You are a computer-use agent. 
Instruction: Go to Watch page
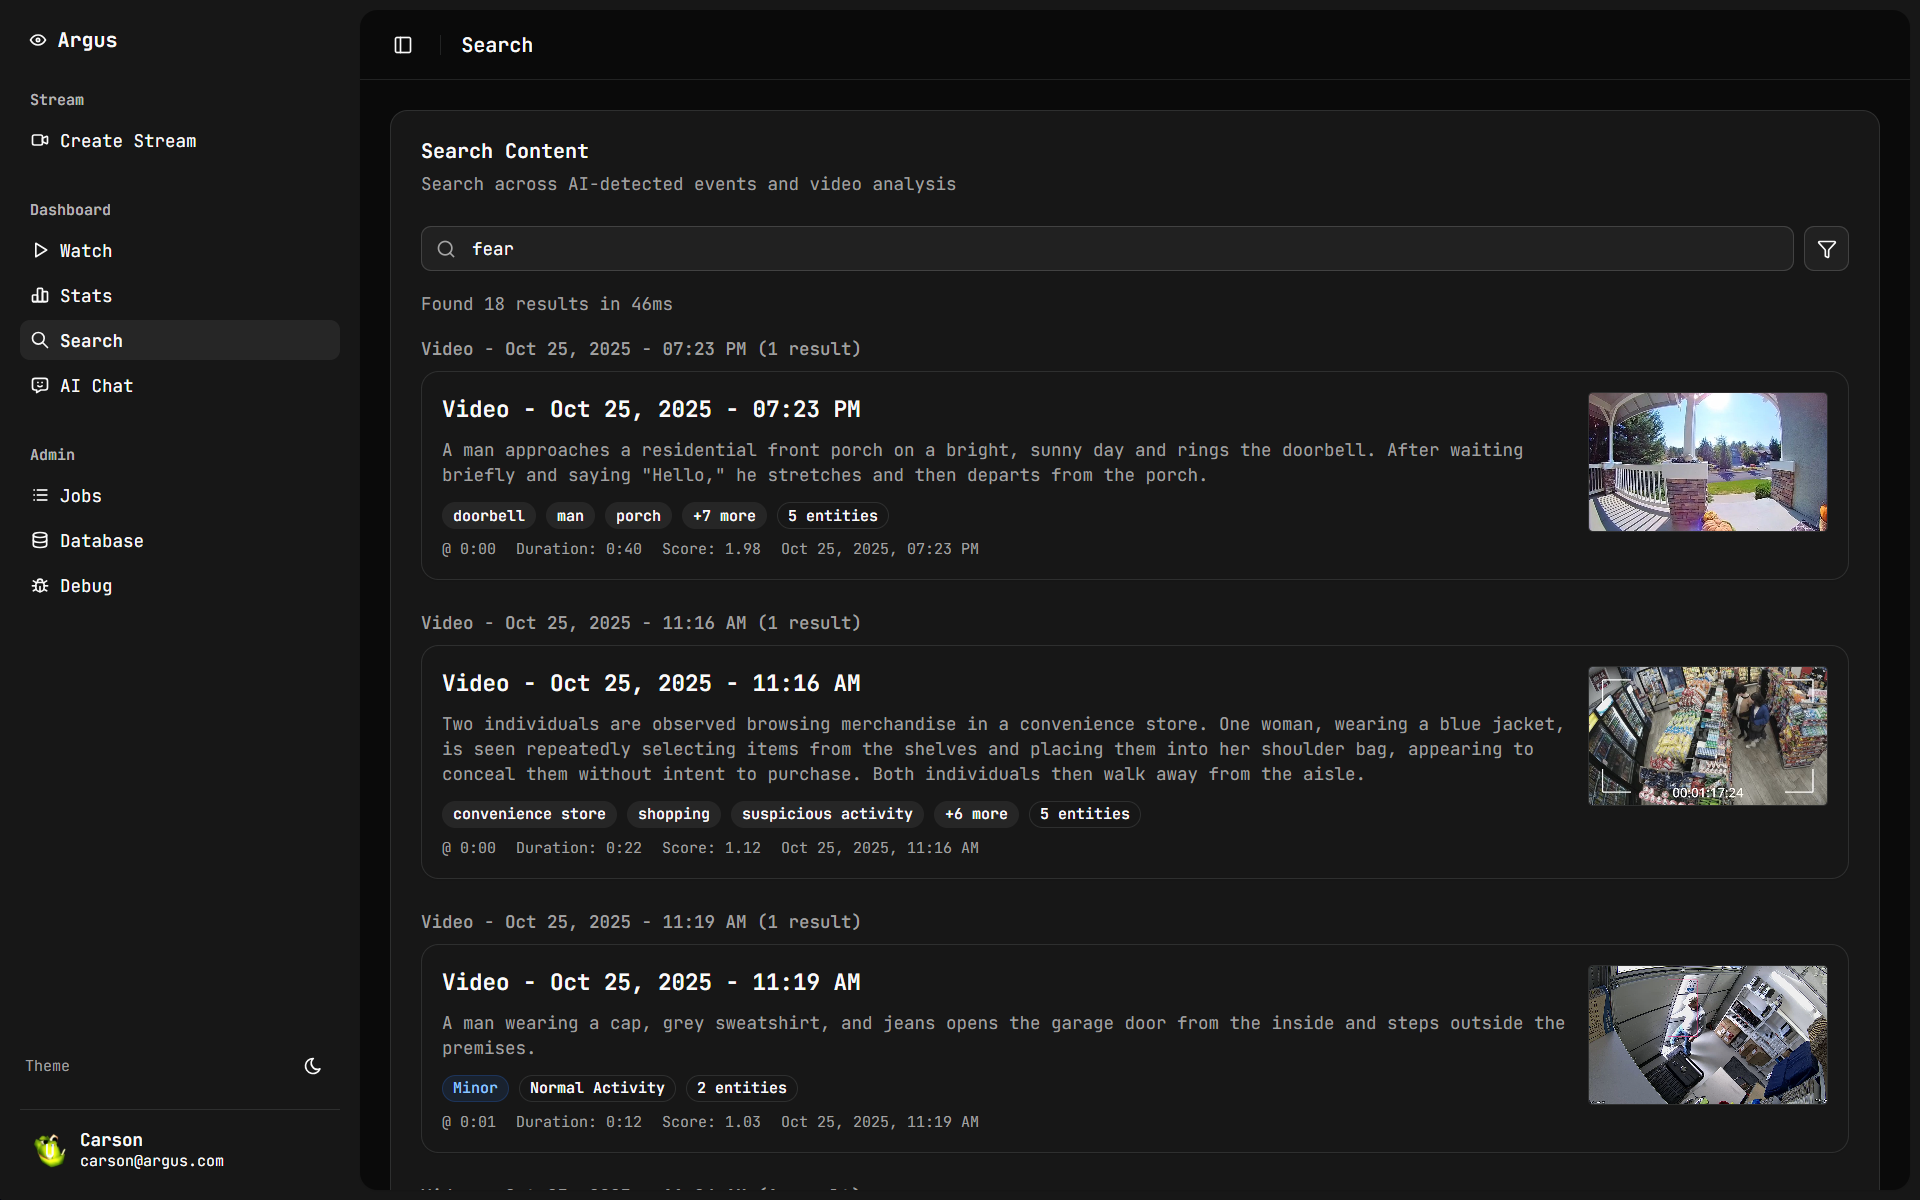[85, 251]
